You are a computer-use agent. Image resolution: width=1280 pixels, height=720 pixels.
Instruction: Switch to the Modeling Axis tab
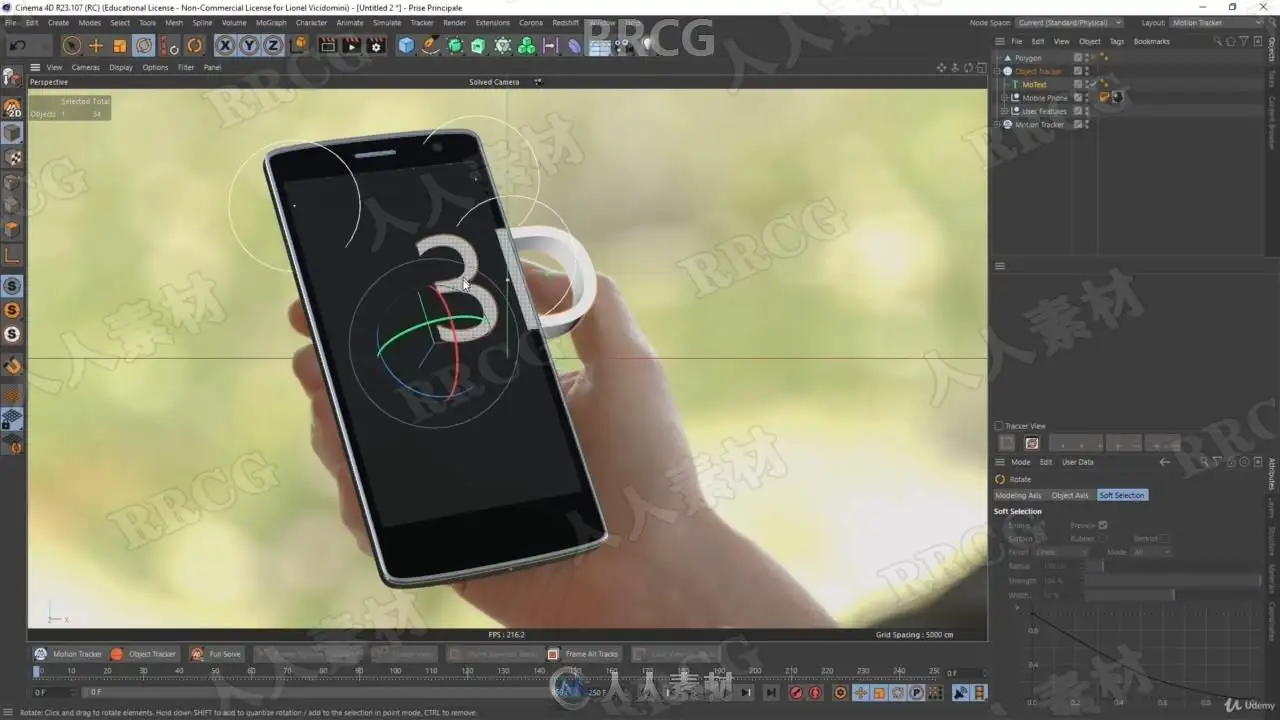coord(1019,495)
